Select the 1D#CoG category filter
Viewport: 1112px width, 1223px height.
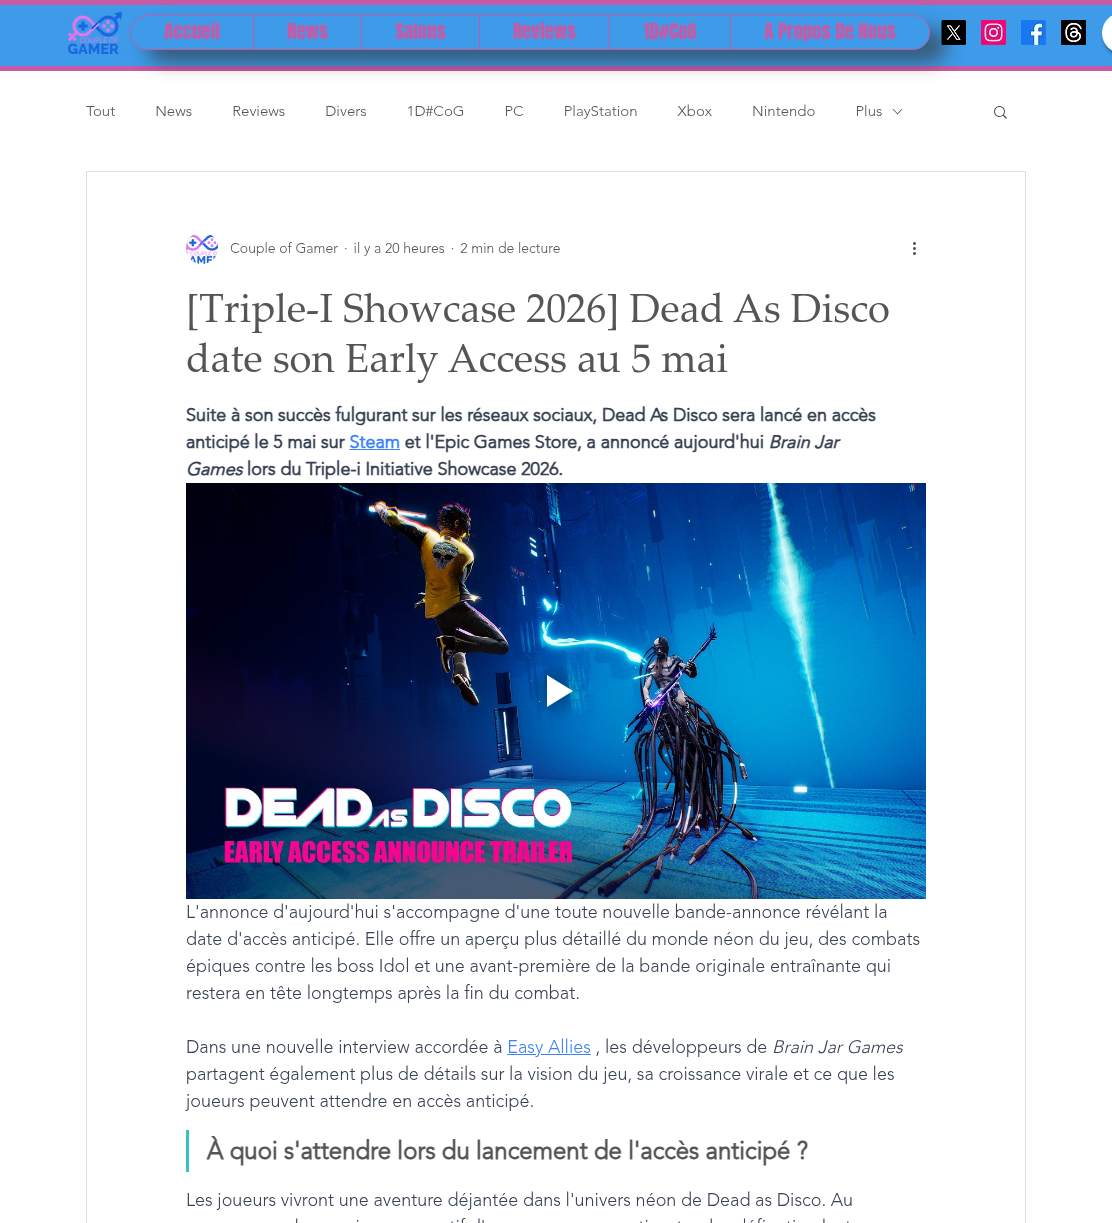[435, 111]
